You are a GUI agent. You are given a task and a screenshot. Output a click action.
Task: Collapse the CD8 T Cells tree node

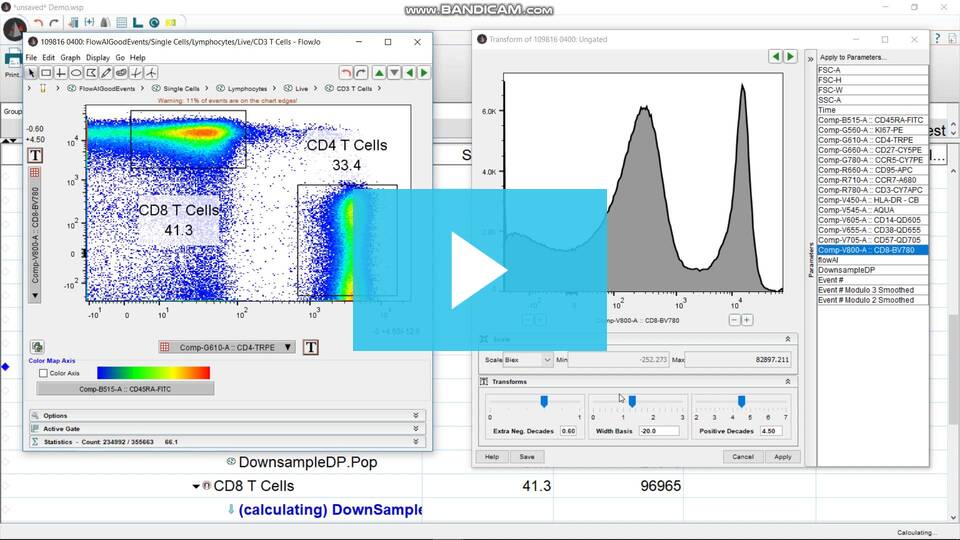196,486
